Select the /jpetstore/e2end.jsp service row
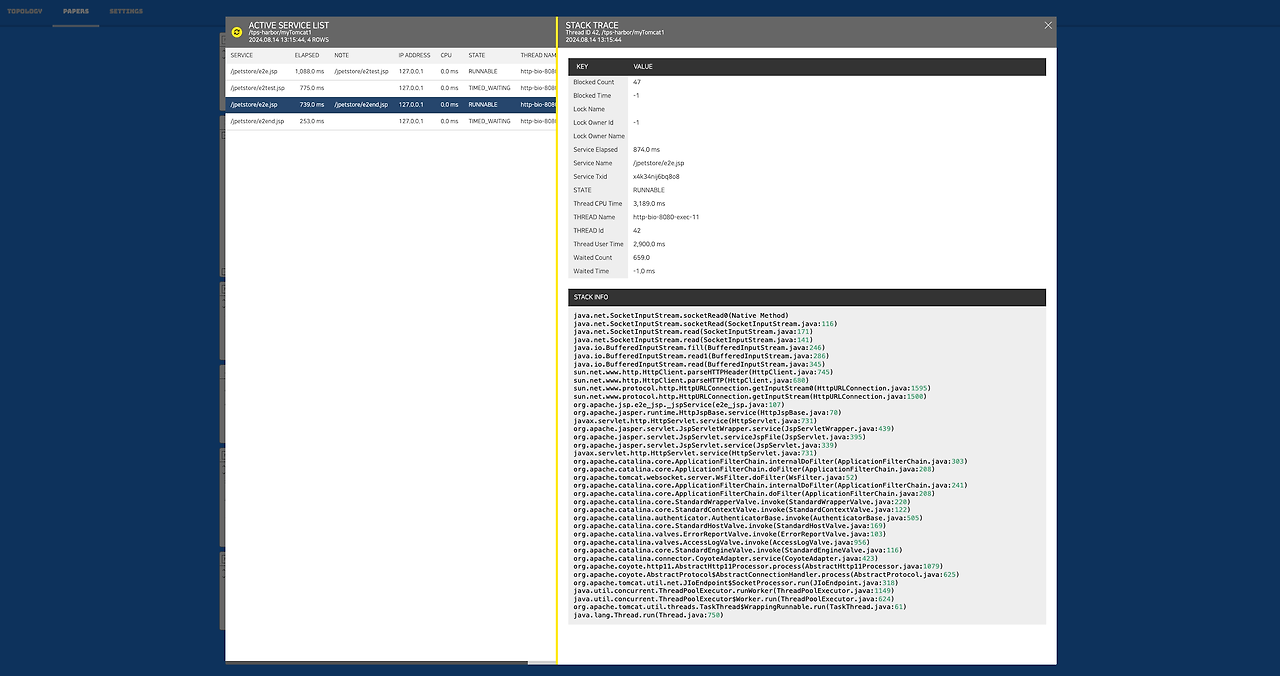Image resolution: width=1280 pixels, height=676 pixels. (391, 121)
